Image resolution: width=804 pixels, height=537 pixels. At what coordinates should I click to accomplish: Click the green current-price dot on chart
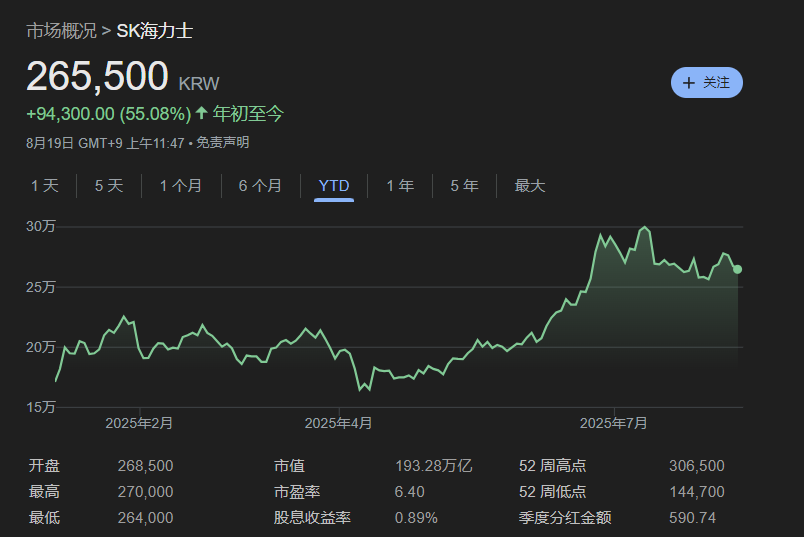(737, 269)
